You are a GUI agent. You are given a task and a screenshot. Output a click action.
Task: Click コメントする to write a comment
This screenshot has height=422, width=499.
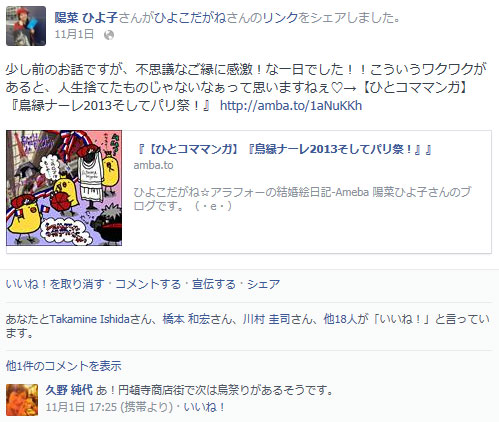(x=148, y=284)
